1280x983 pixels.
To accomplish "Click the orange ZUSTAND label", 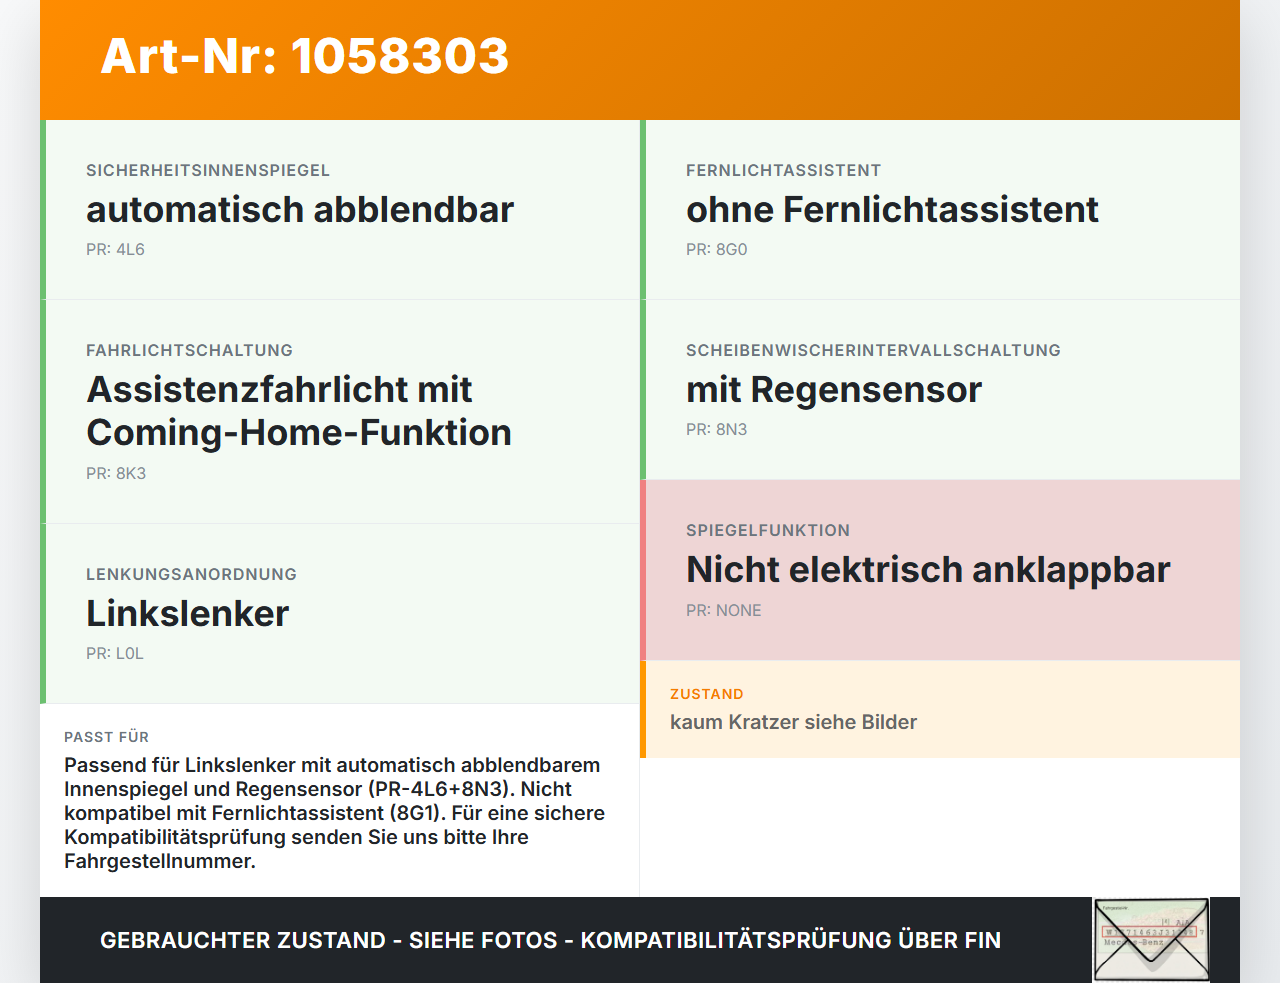I will pos(706,694).
